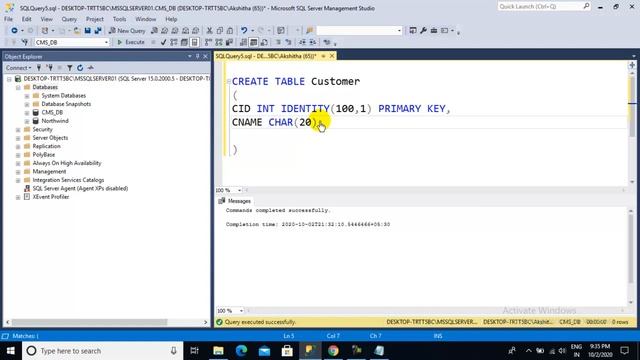This screenshot has width=640, height=360.
Task: Open File Explorer from the taskbar
Action: pos(218,351)
